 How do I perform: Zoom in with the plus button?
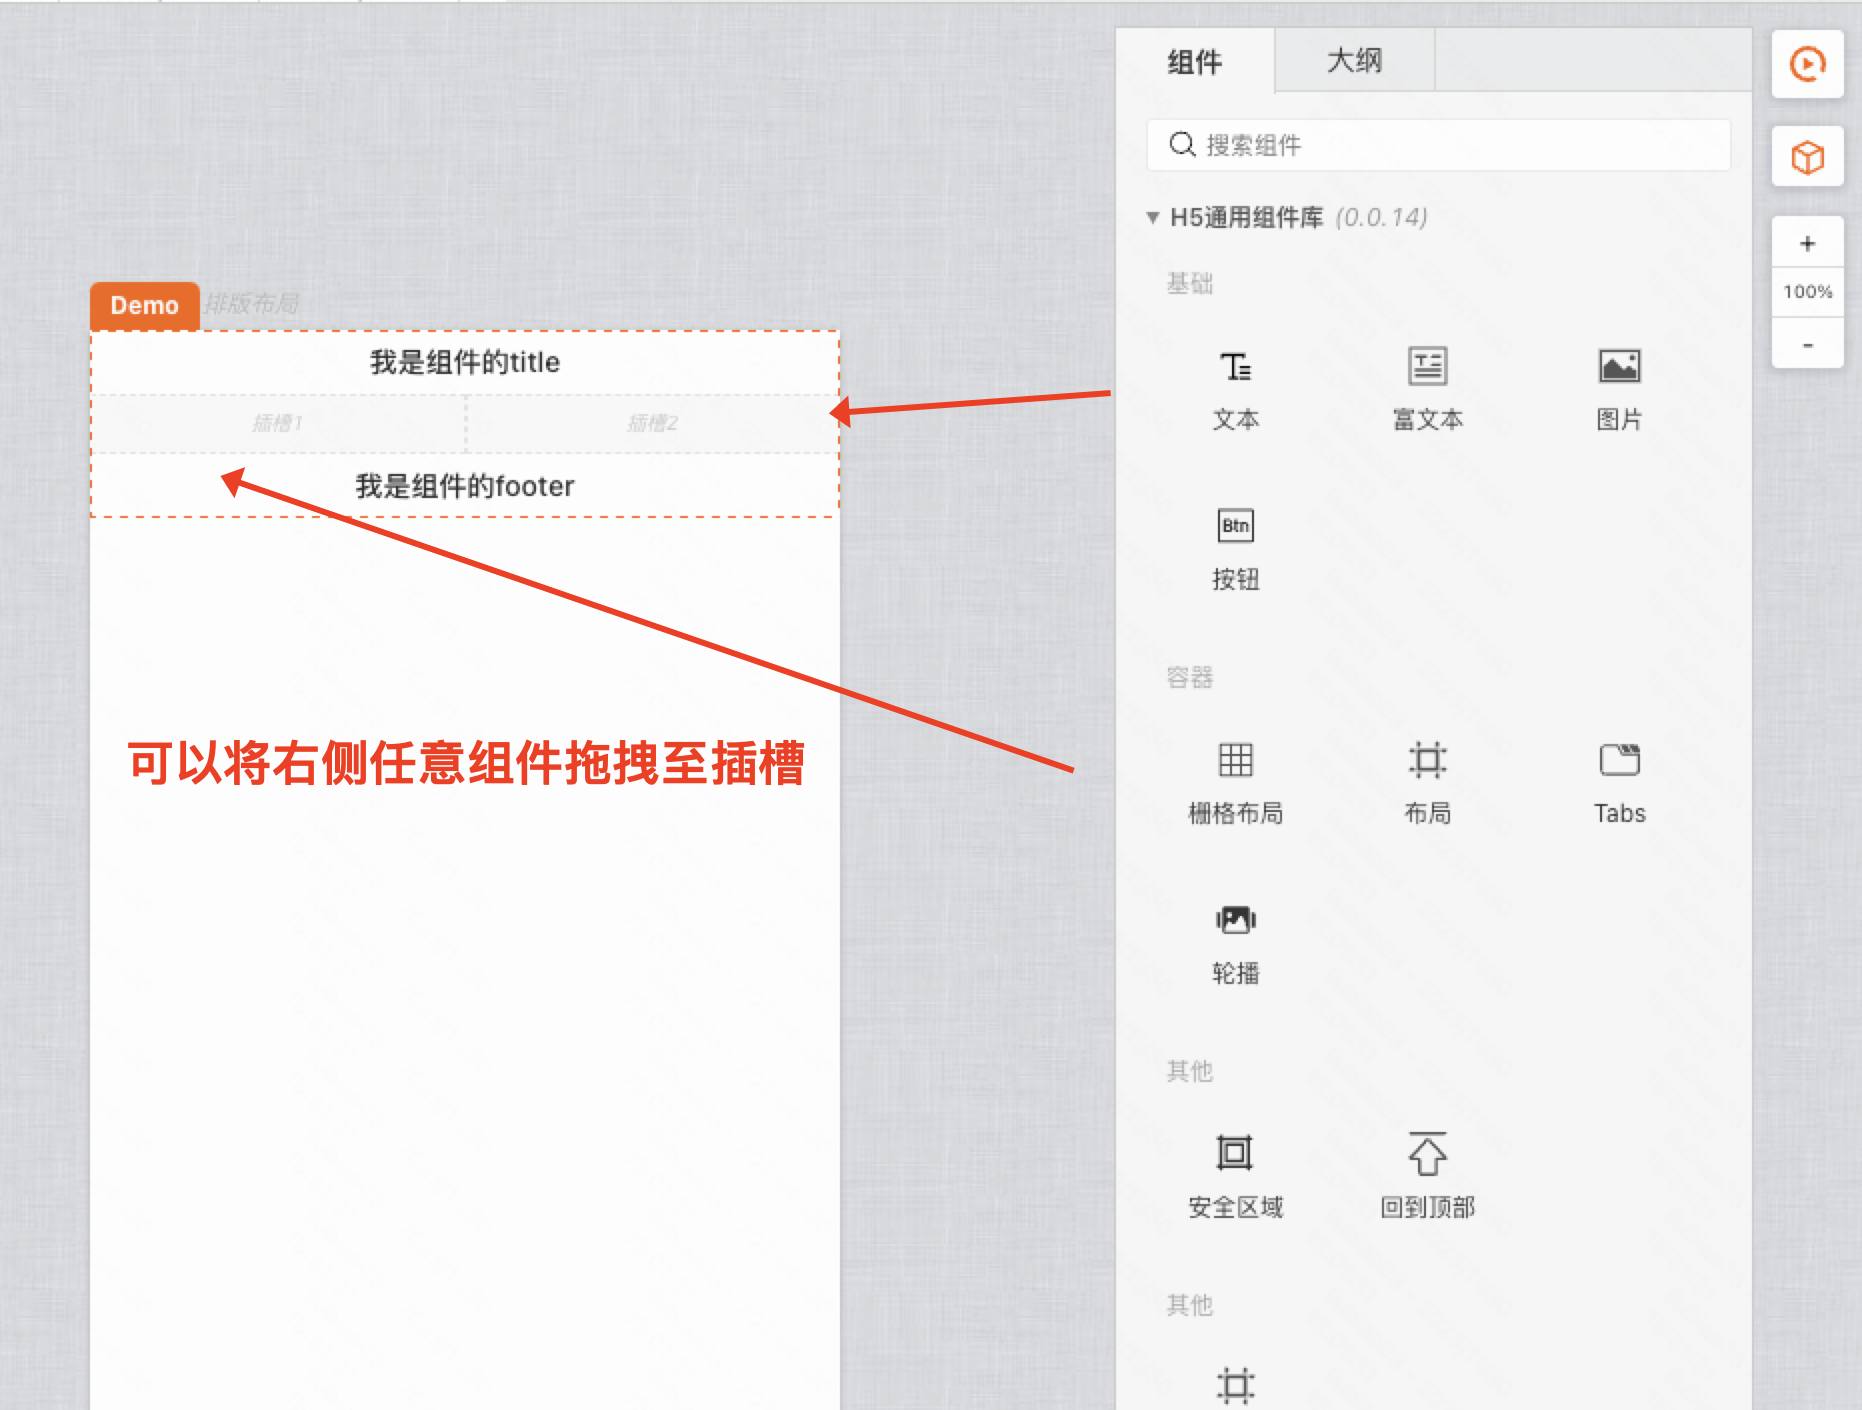coord(1807,243)
